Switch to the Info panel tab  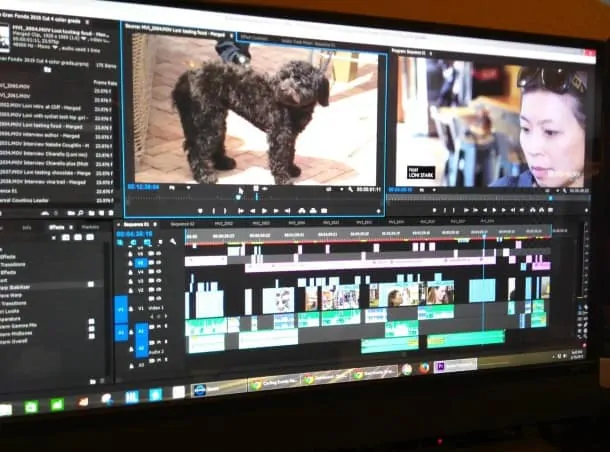27,228
